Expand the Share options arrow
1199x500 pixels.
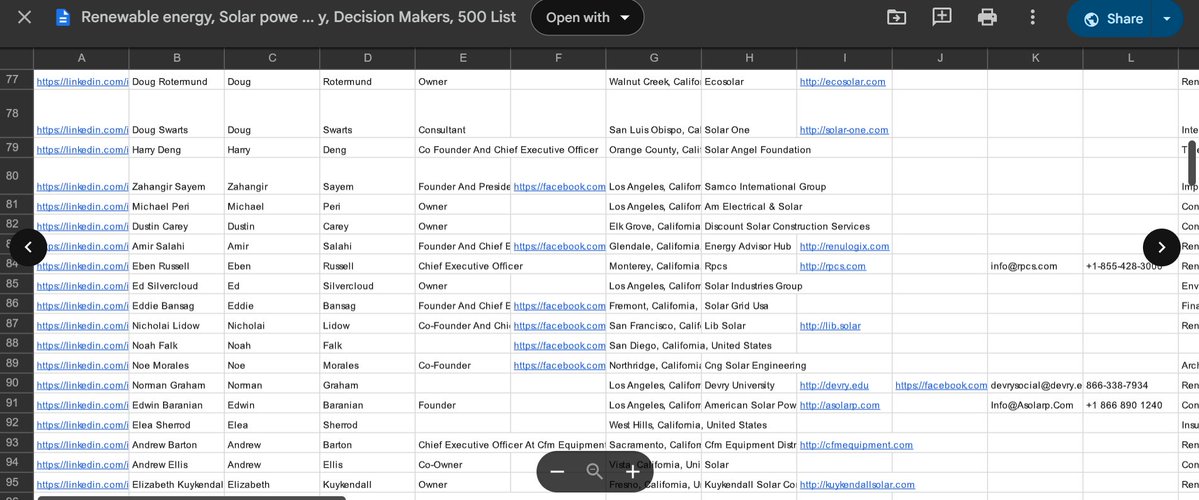click(1167, 19)
